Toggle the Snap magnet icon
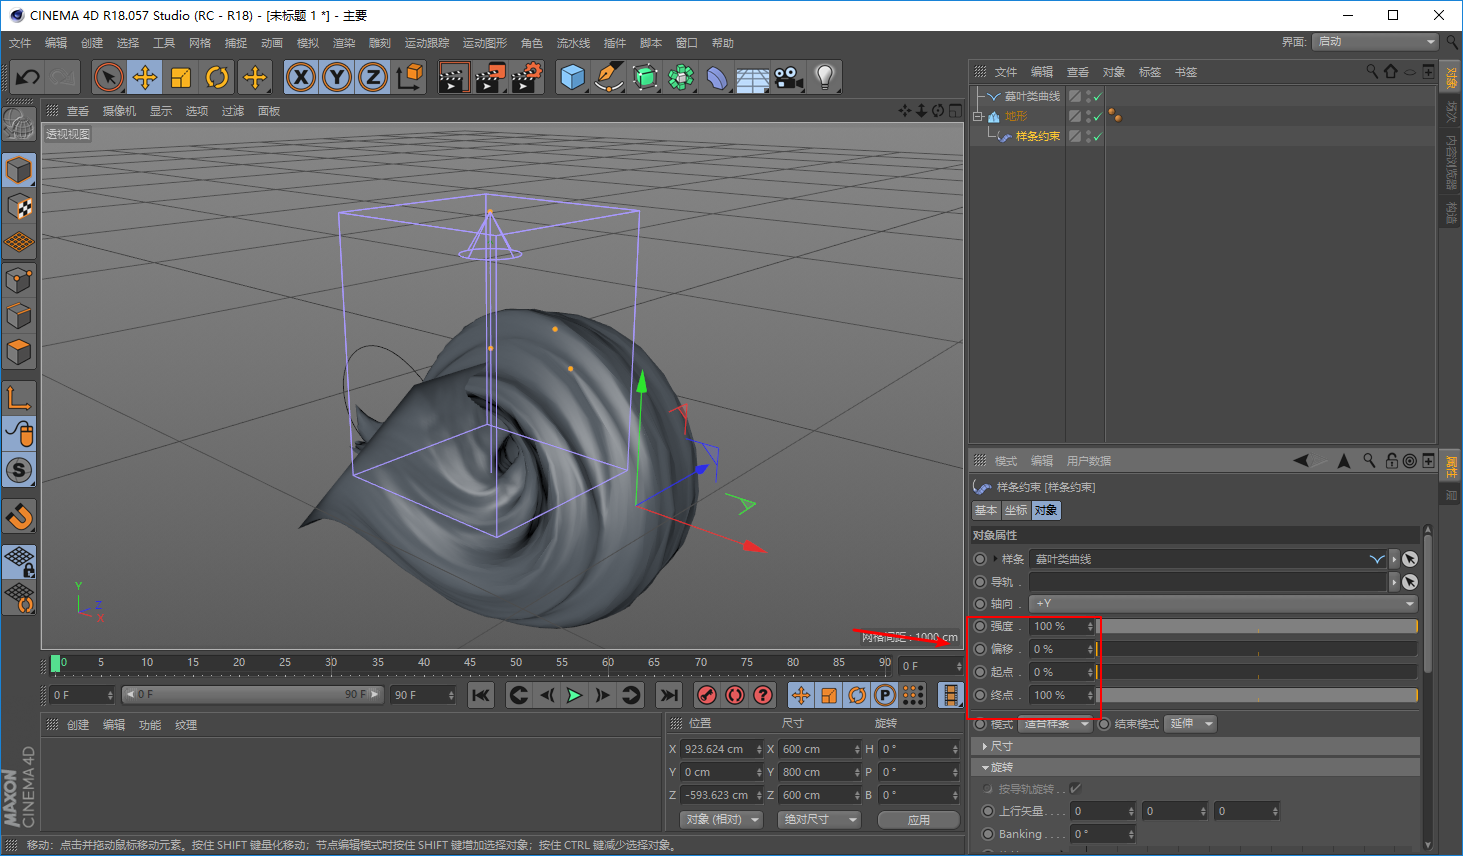 19,516
